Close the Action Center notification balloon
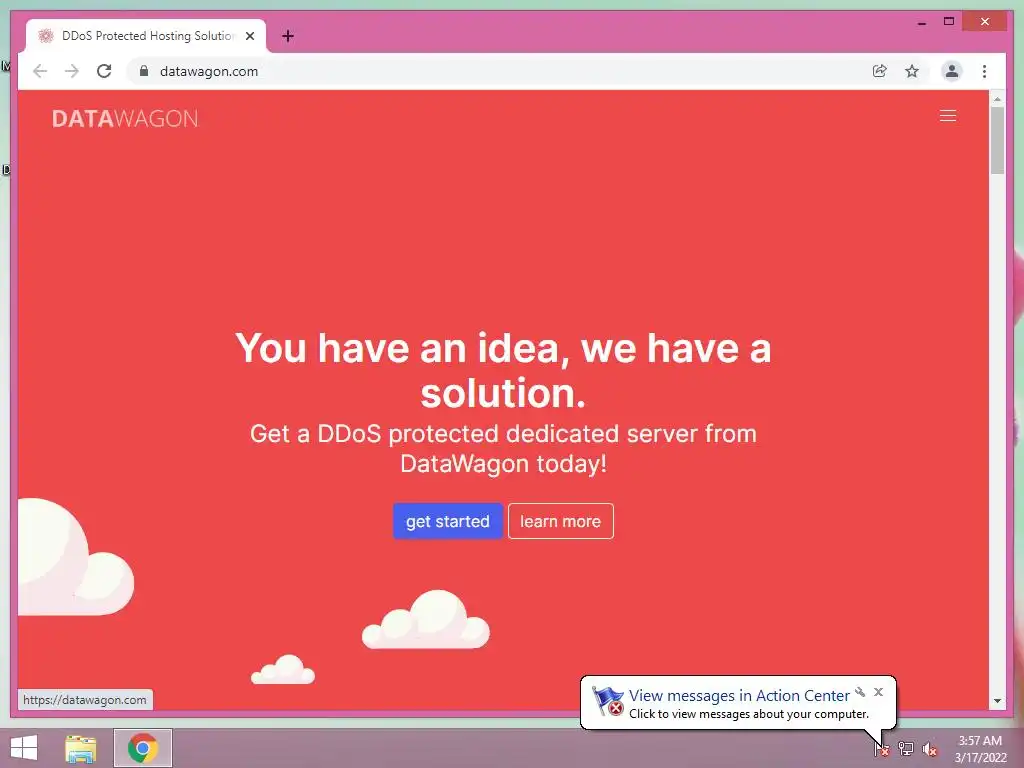The width and height of the screenshot is (1024, 768). click(x=878, y=692)
